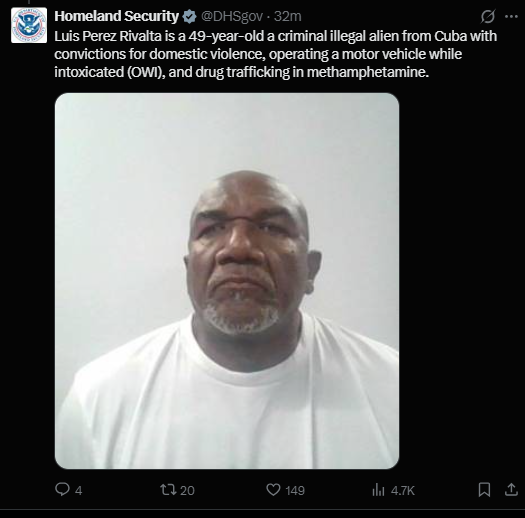Click the word methamphetamine in the post
The width and height of the screenshot is (525, 518).
368,72
